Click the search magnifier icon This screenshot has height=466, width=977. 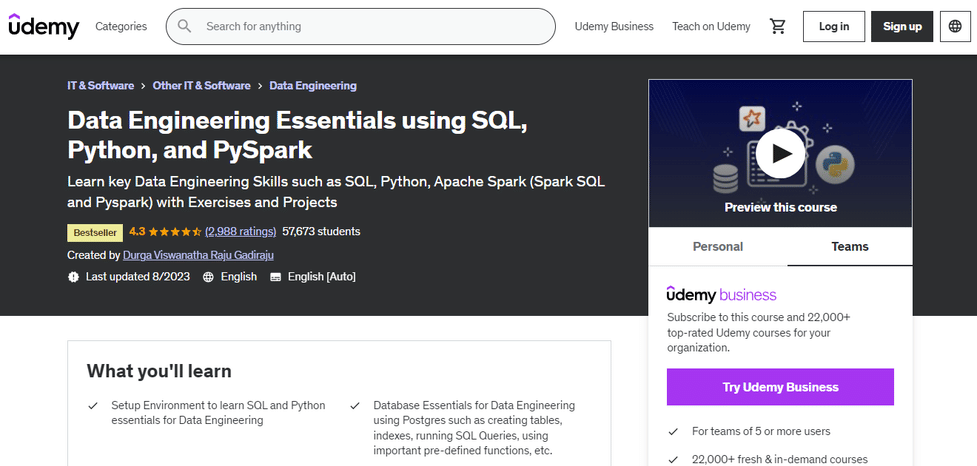tap(185, 27)
